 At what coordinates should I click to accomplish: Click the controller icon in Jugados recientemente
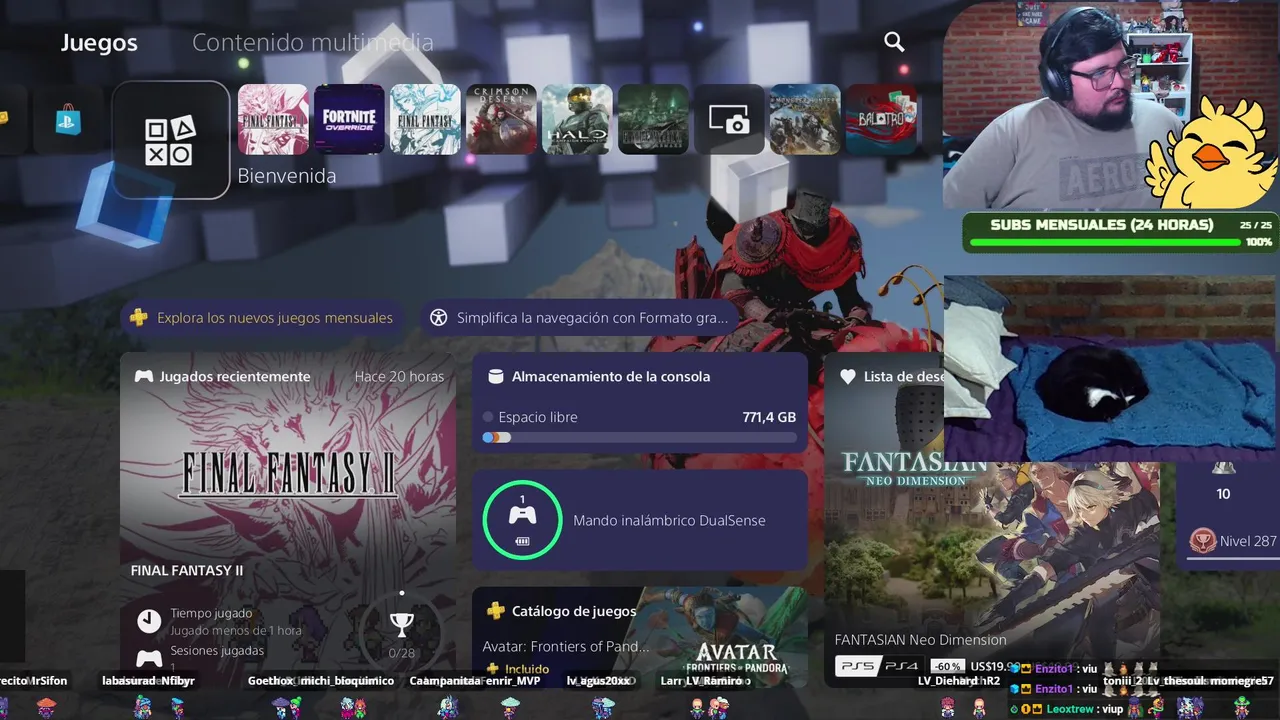144,377
